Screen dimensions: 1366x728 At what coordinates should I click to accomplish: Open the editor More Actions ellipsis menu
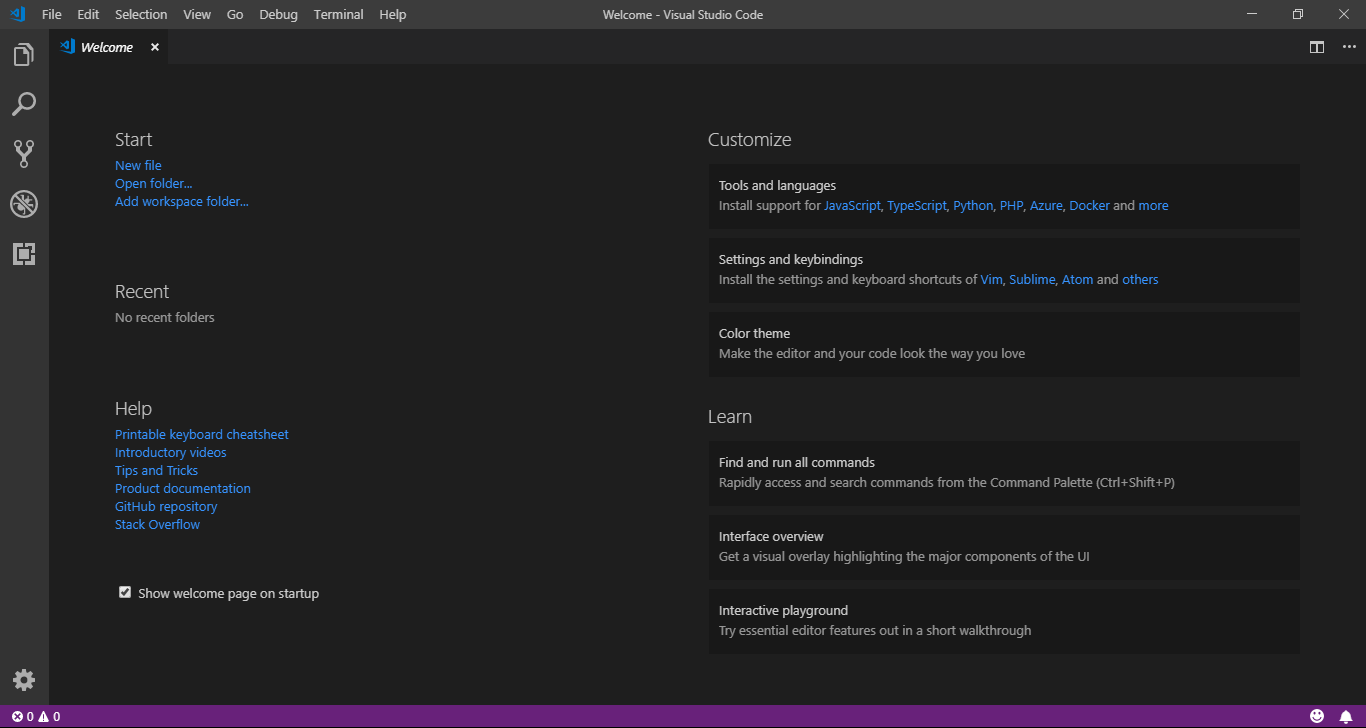(1349, 47)
